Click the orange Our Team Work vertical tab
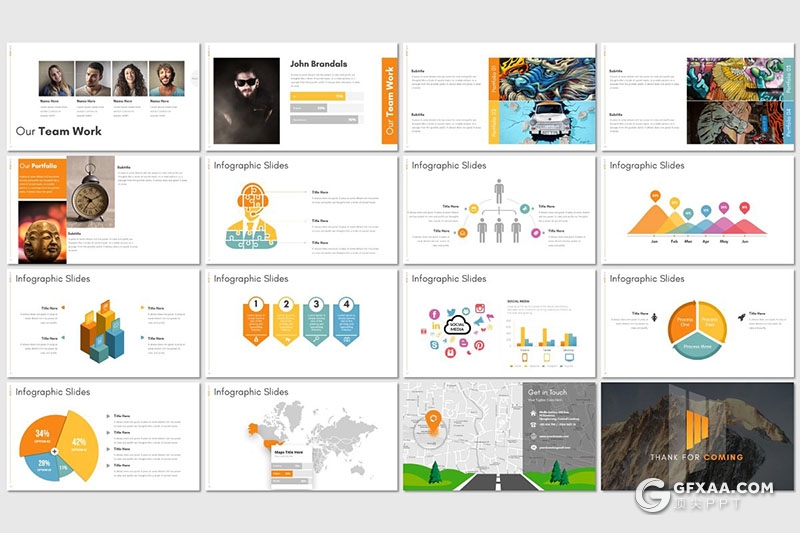 [389, 101]
